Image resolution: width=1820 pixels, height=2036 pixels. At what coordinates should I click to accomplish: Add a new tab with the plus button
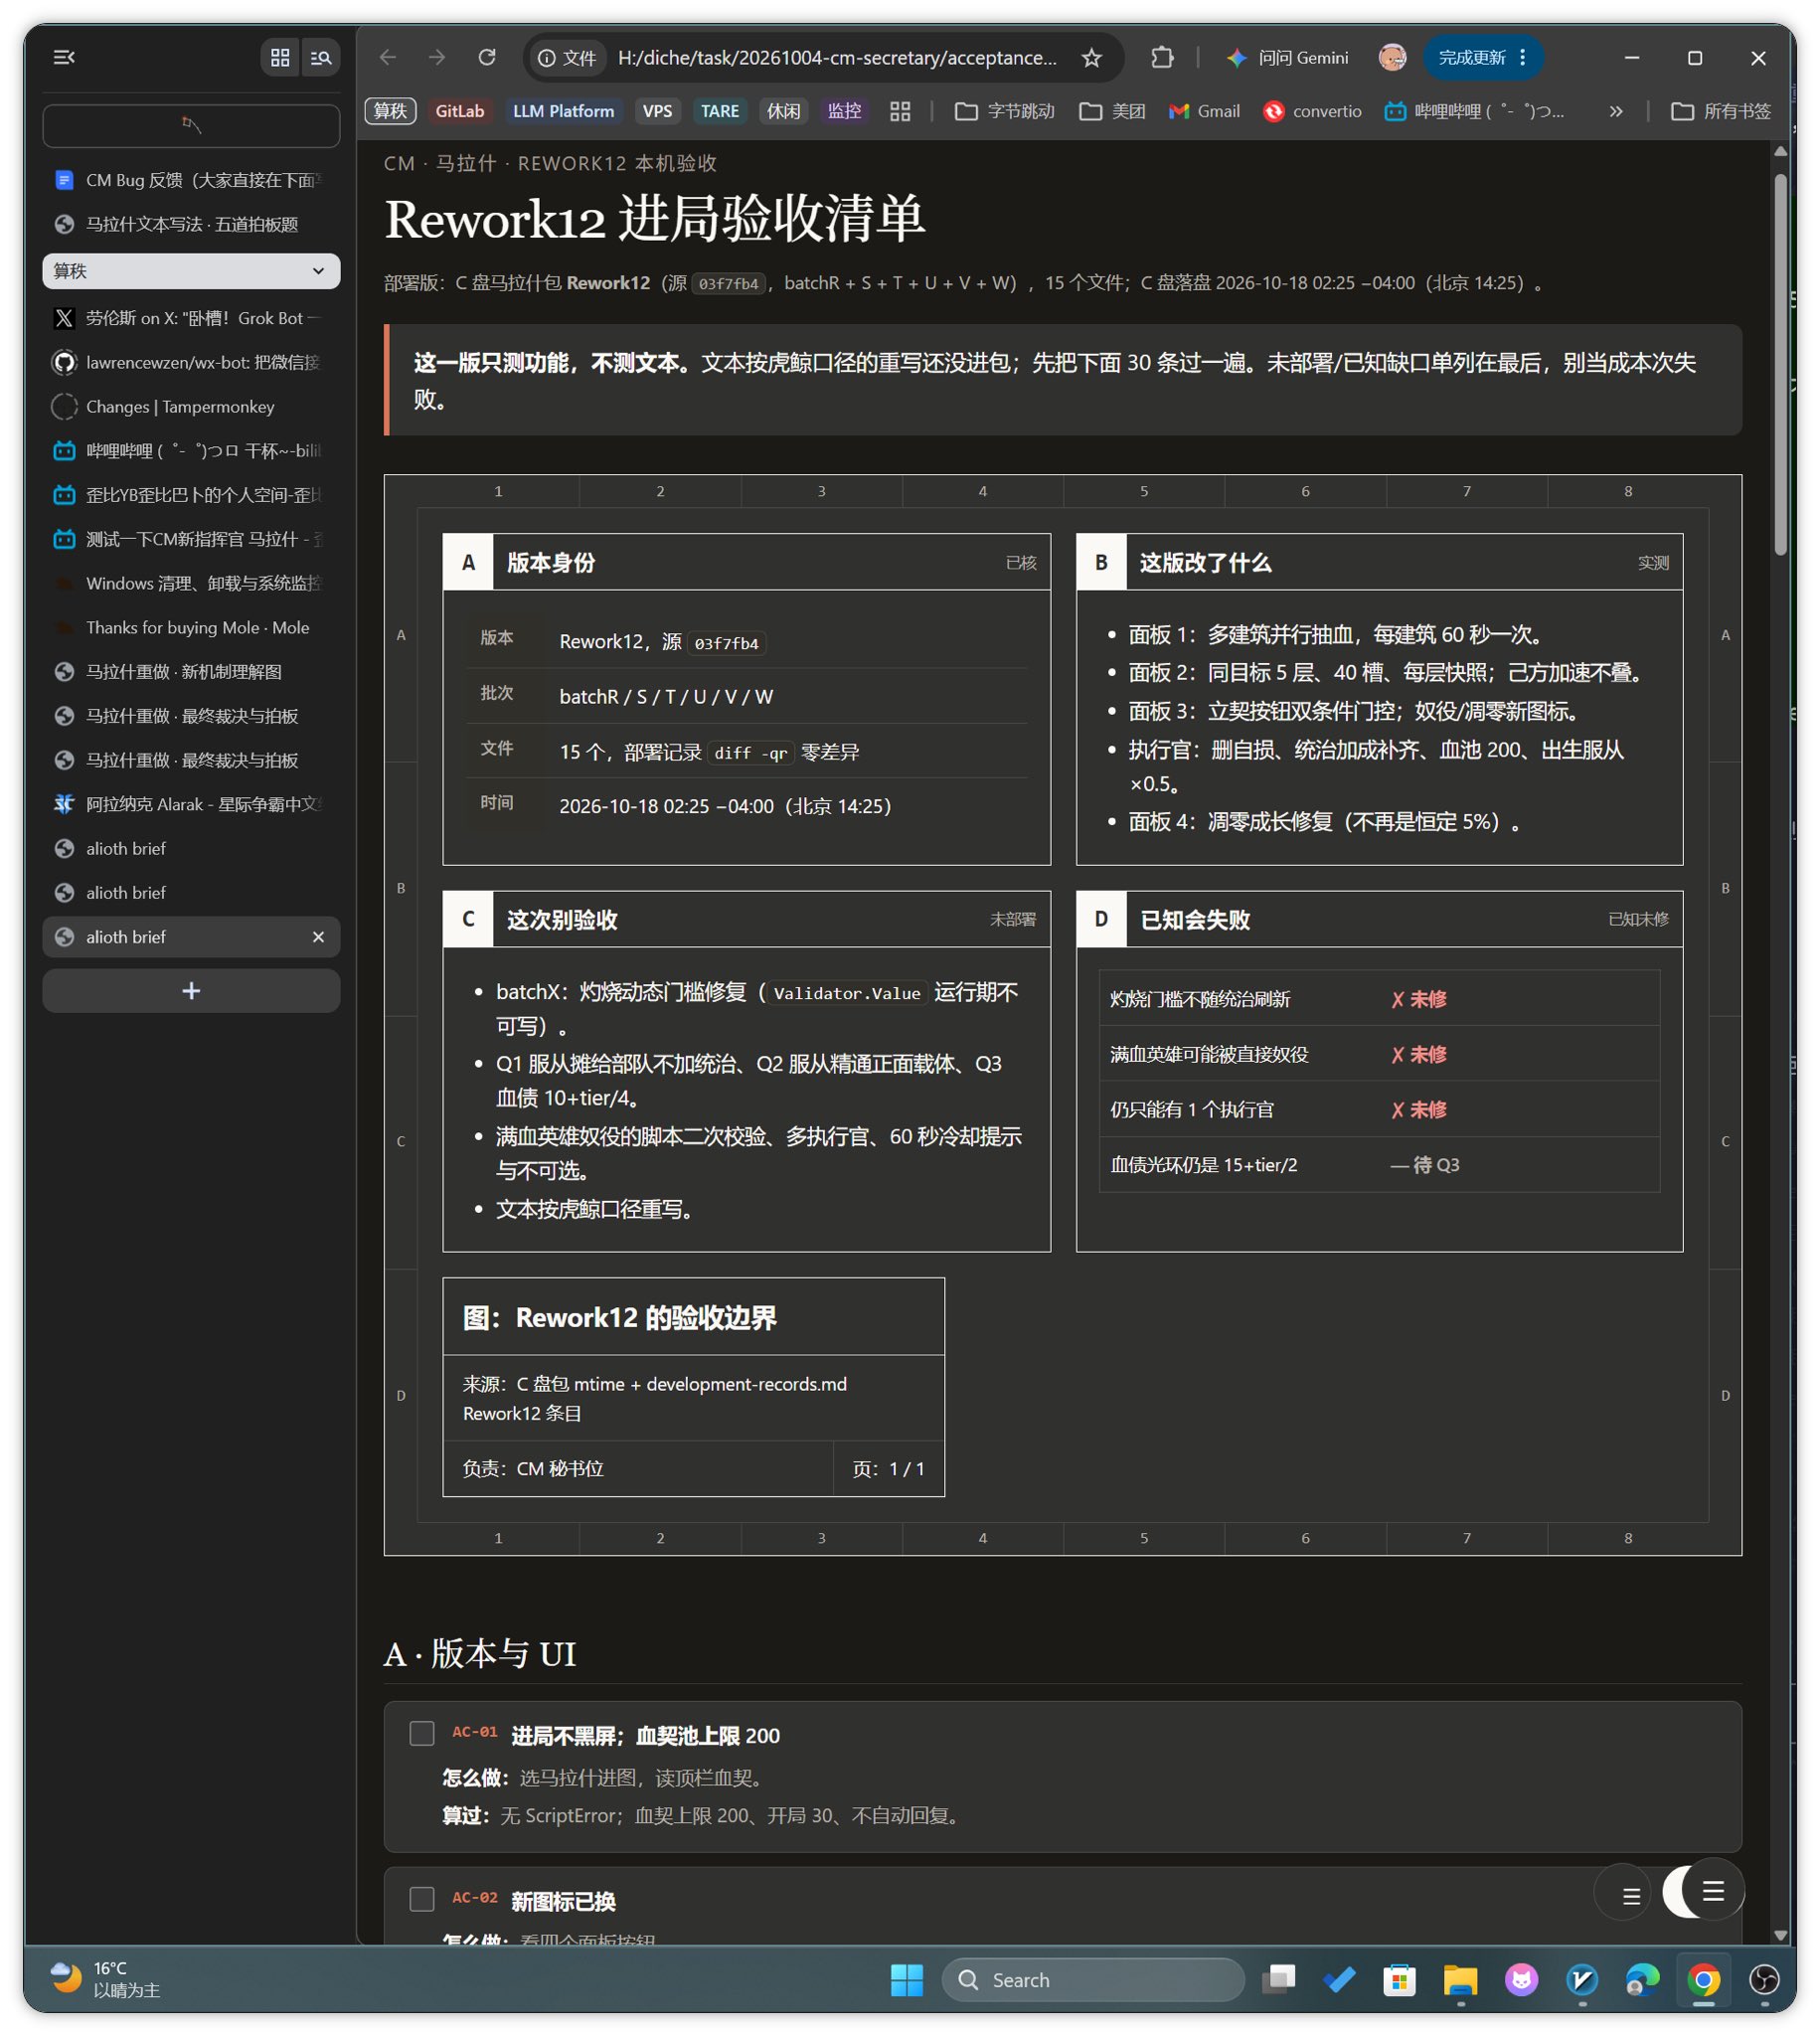coord(191,991)
